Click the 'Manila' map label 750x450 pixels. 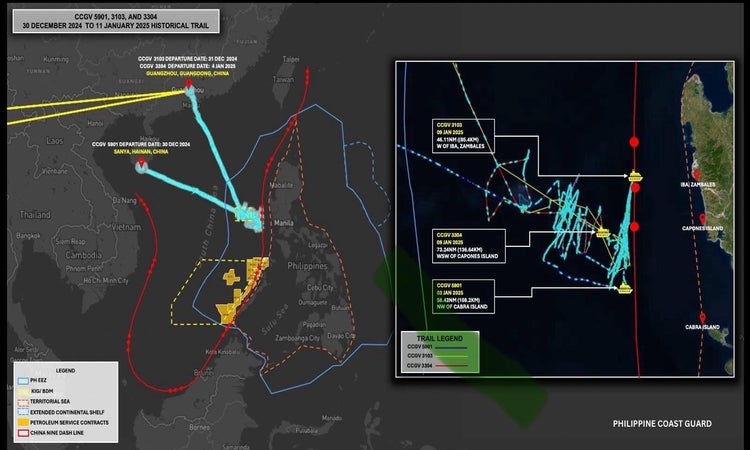point(284,223)
